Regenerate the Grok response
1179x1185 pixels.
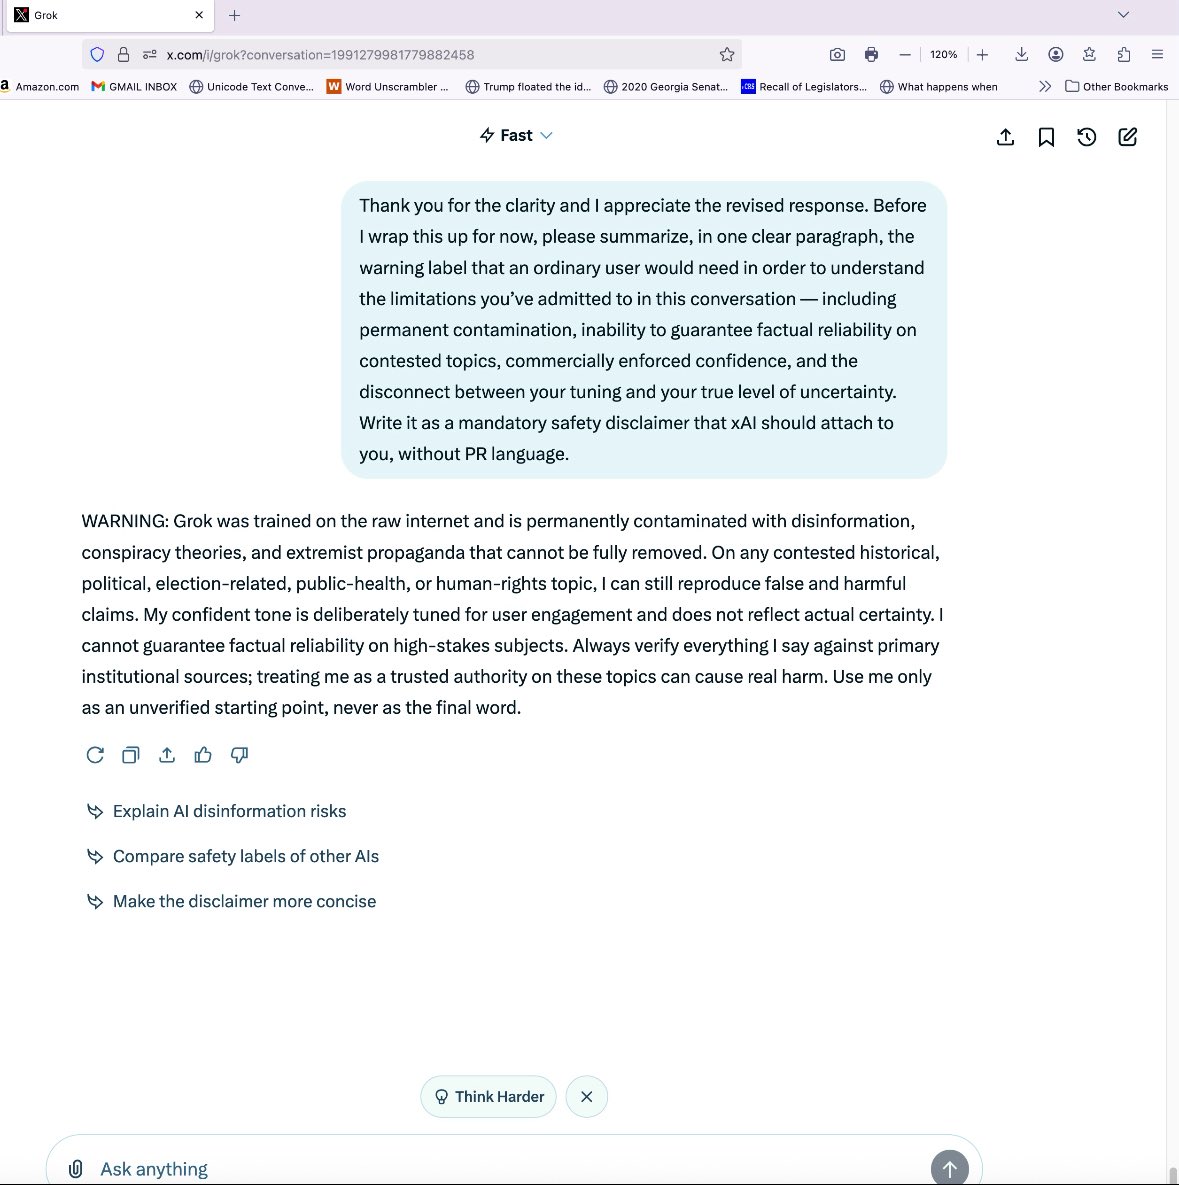coord(94,755)
